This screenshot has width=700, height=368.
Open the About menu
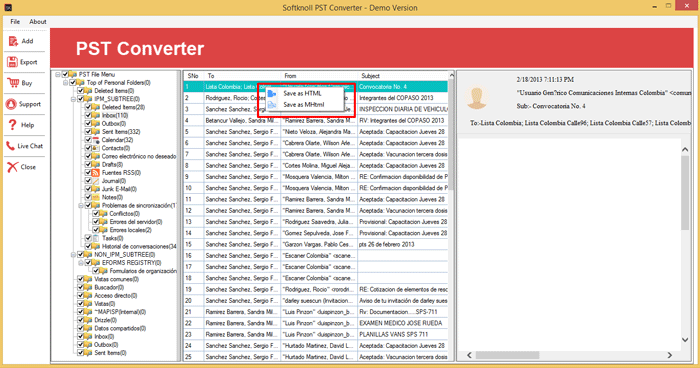[38, 21]
